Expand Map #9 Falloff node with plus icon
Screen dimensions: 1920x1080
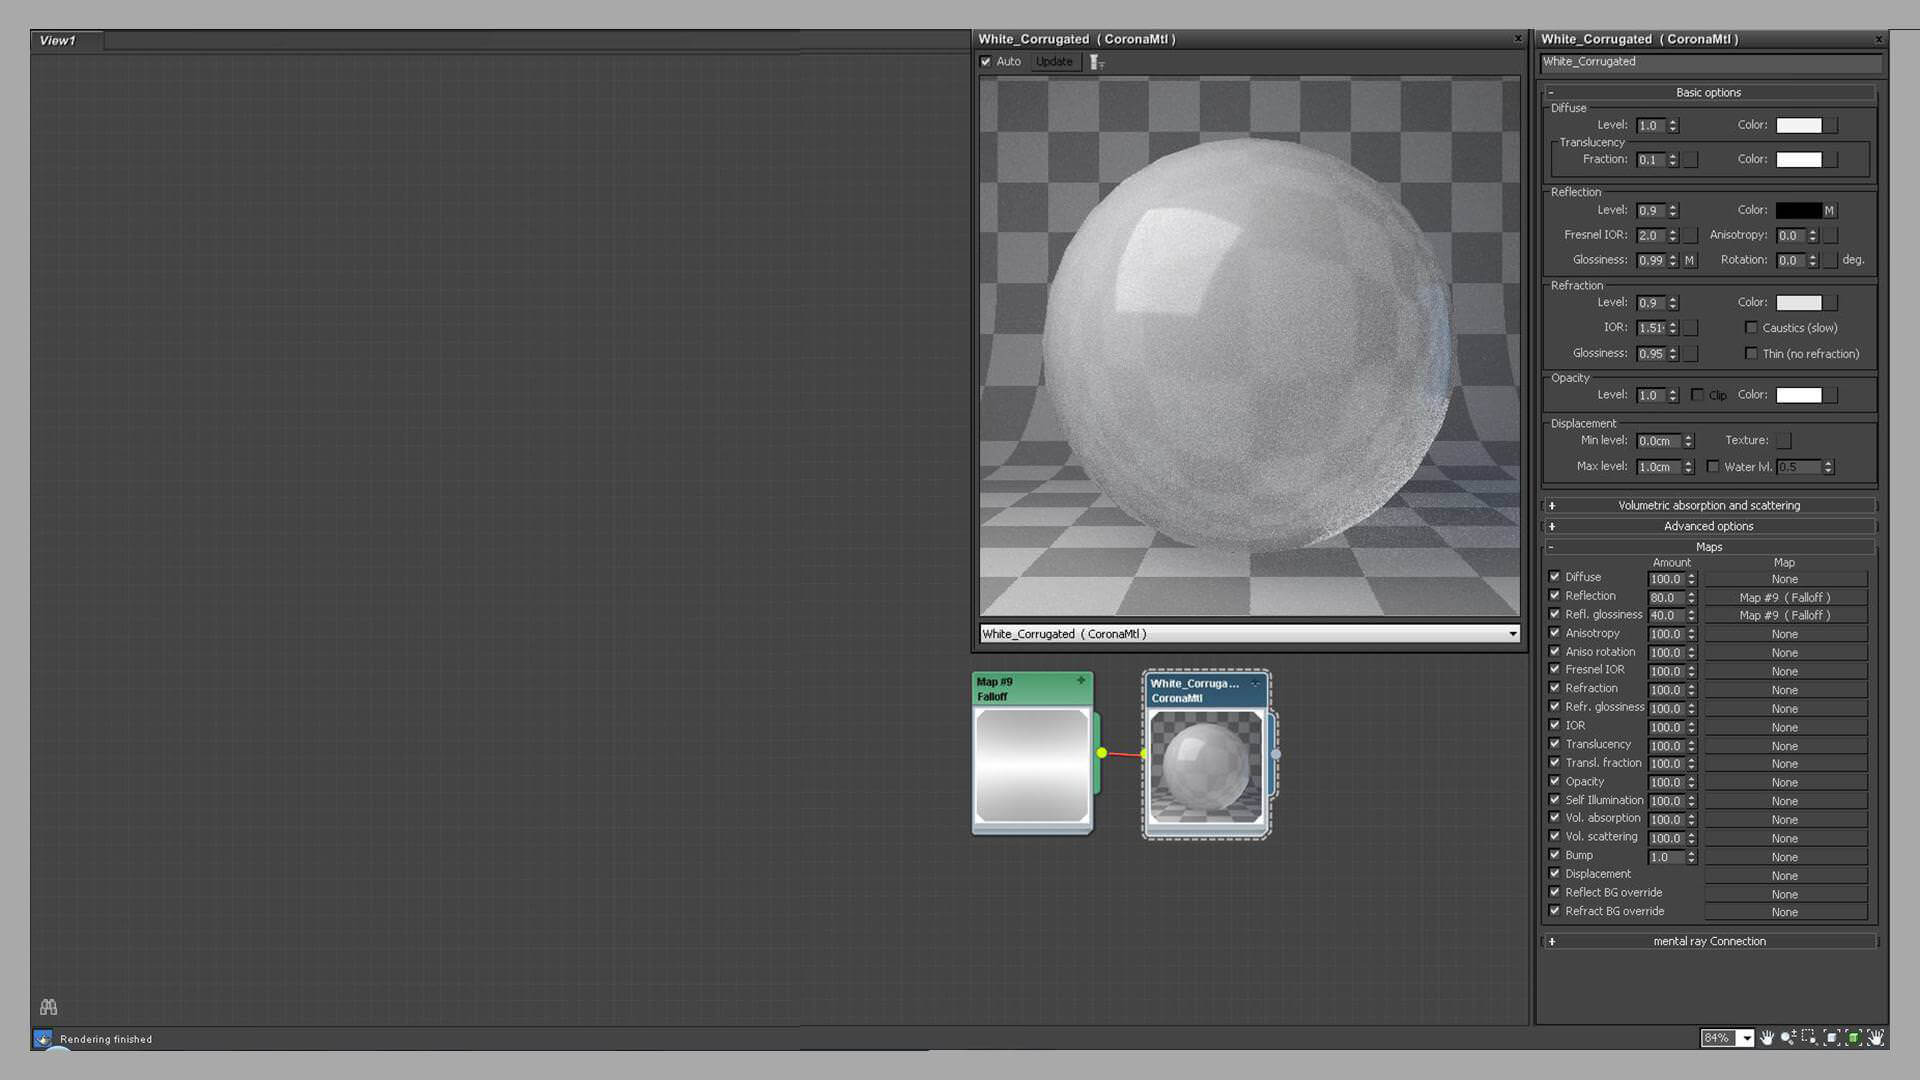point(1081,680)
